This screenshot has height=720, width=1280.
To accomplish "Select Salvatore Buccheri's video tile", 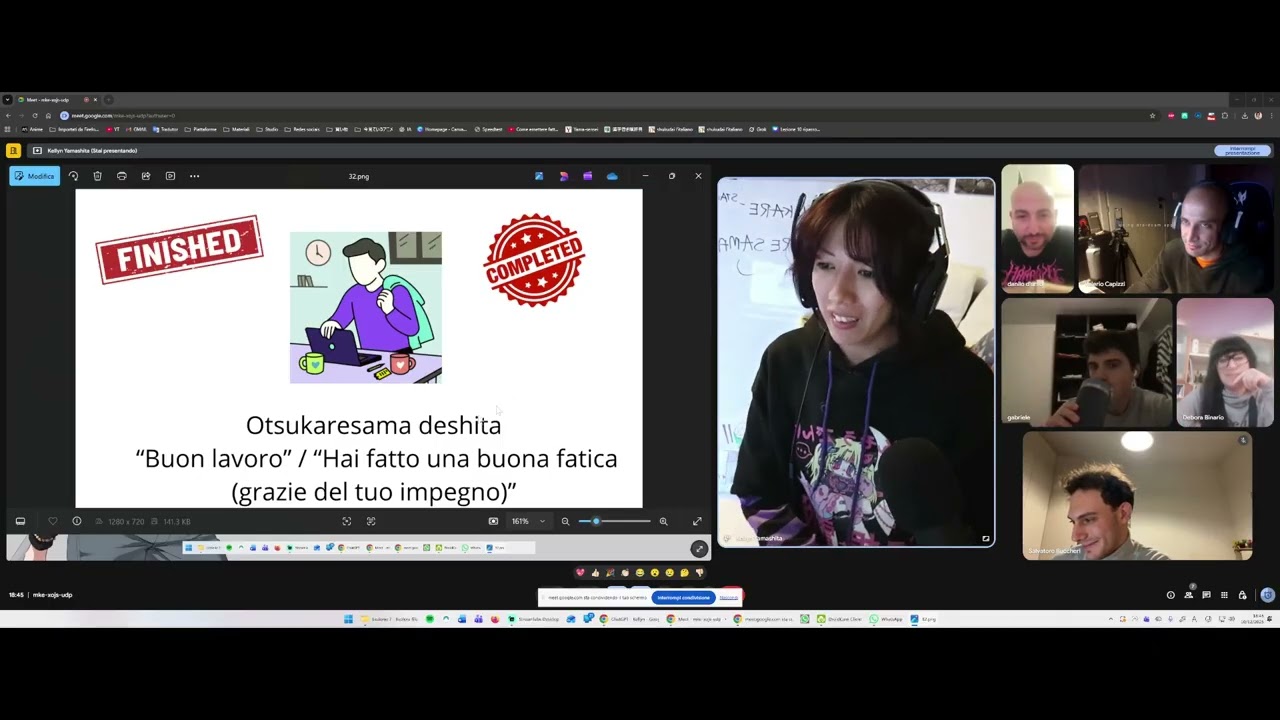I will 1137,495.
